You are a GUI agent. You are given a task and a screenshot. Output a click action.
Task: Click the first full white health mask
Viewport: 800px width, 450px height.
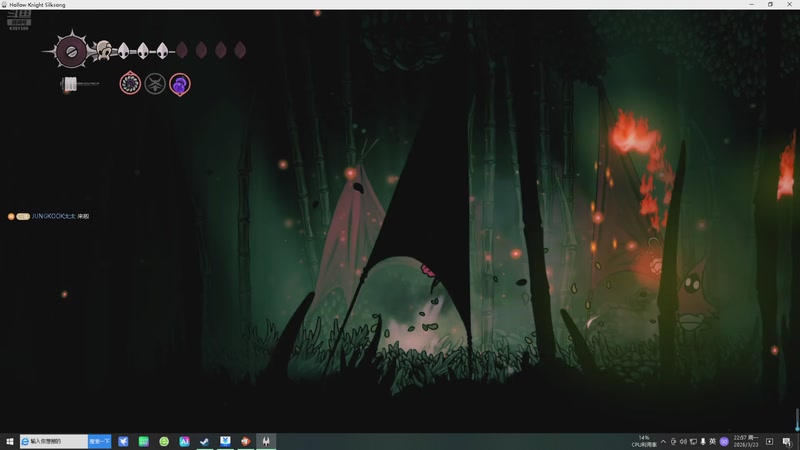(x=123, y=51)
